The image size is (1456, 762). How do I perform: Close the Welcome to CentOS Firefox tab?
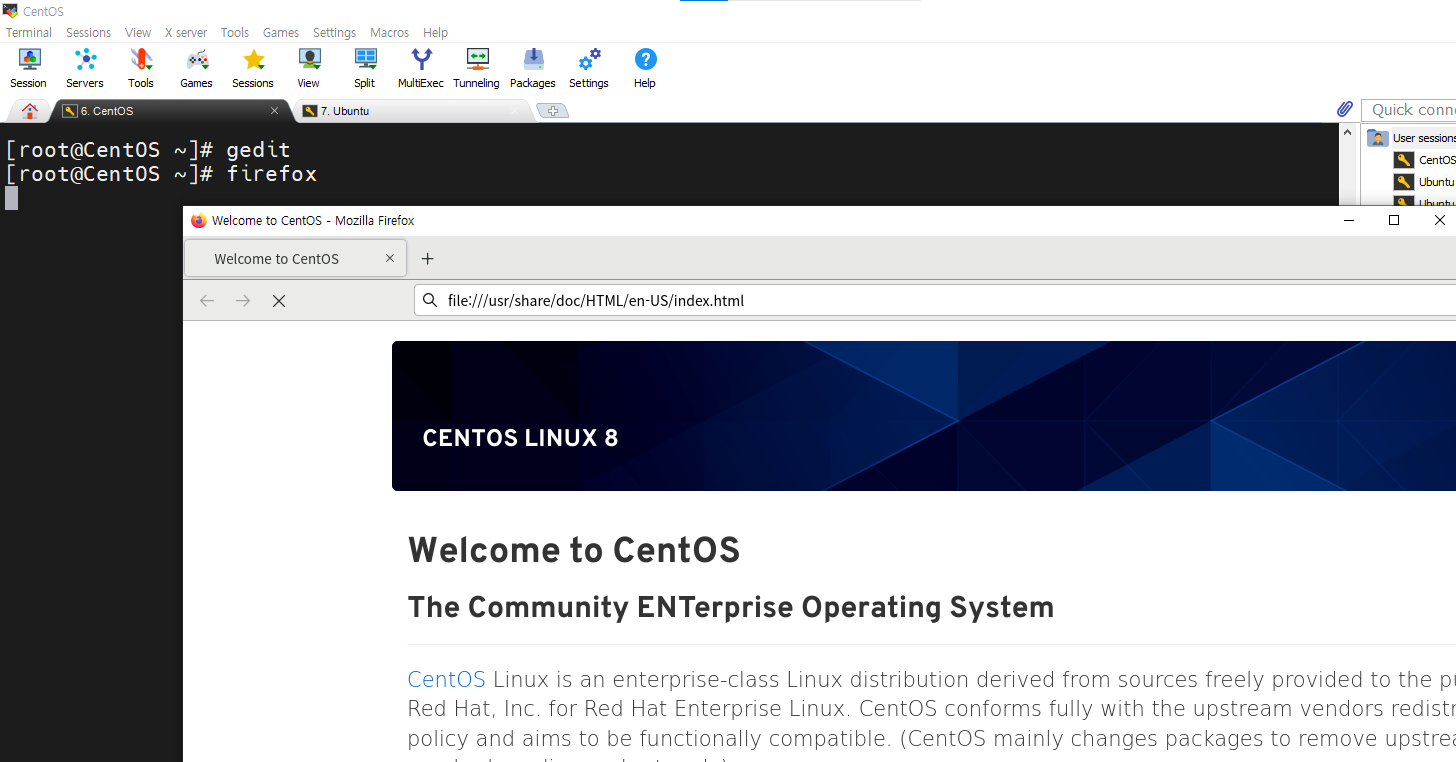[x=390, y=258]
